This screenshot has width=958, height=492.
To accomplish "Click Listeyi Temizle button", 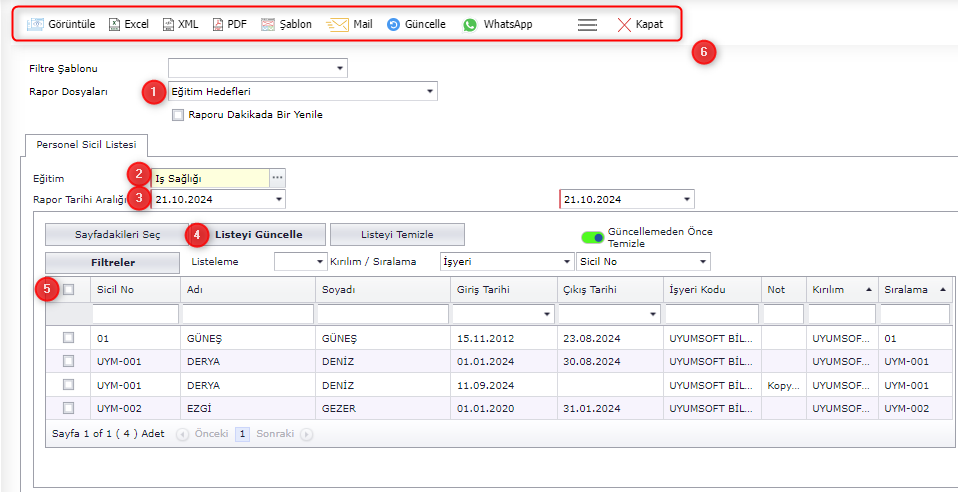I will 397,235.
